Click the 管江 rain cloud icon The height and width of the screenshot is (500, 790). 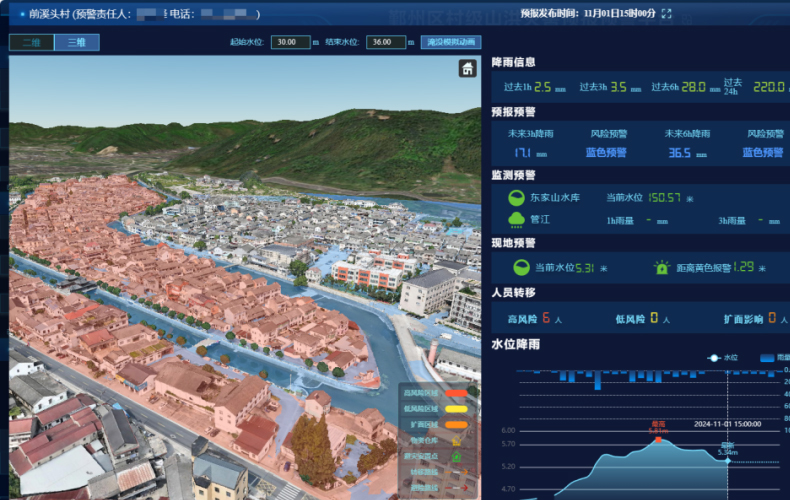click(x=517, y=219)
